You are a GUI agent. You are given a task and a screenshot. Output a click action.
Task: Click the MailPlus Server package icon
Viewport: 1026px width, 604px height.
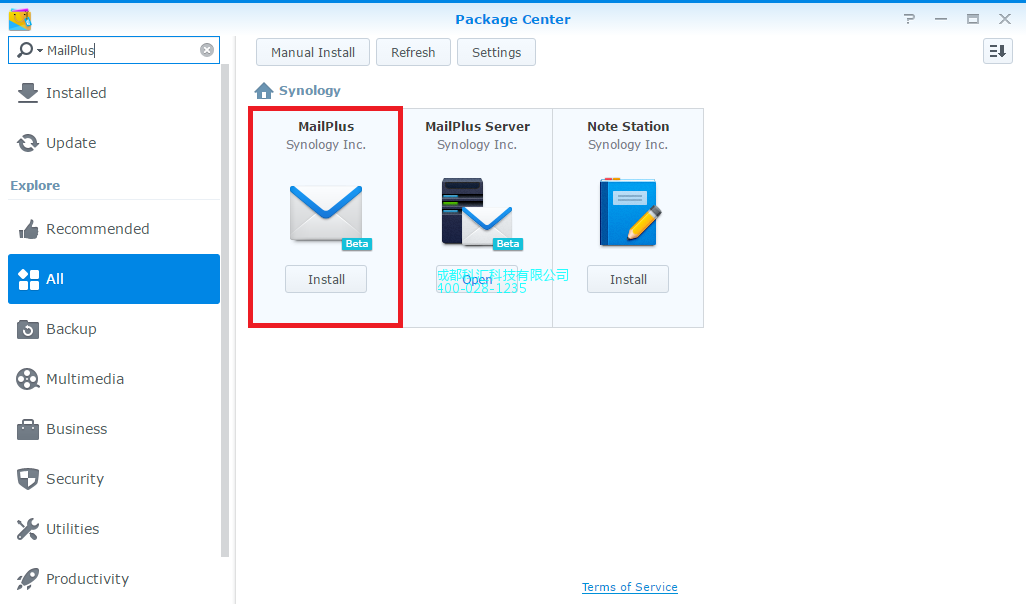477,212
